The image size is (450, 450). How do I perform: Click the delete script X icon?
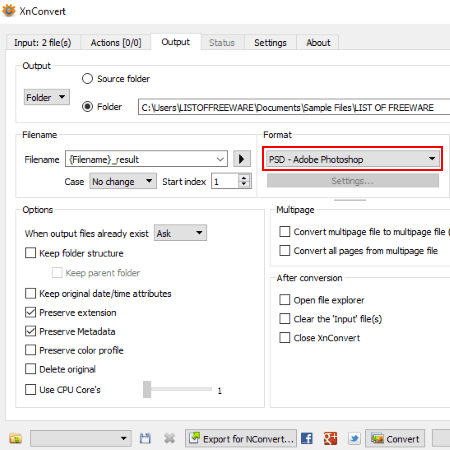[x=169, y=438]
